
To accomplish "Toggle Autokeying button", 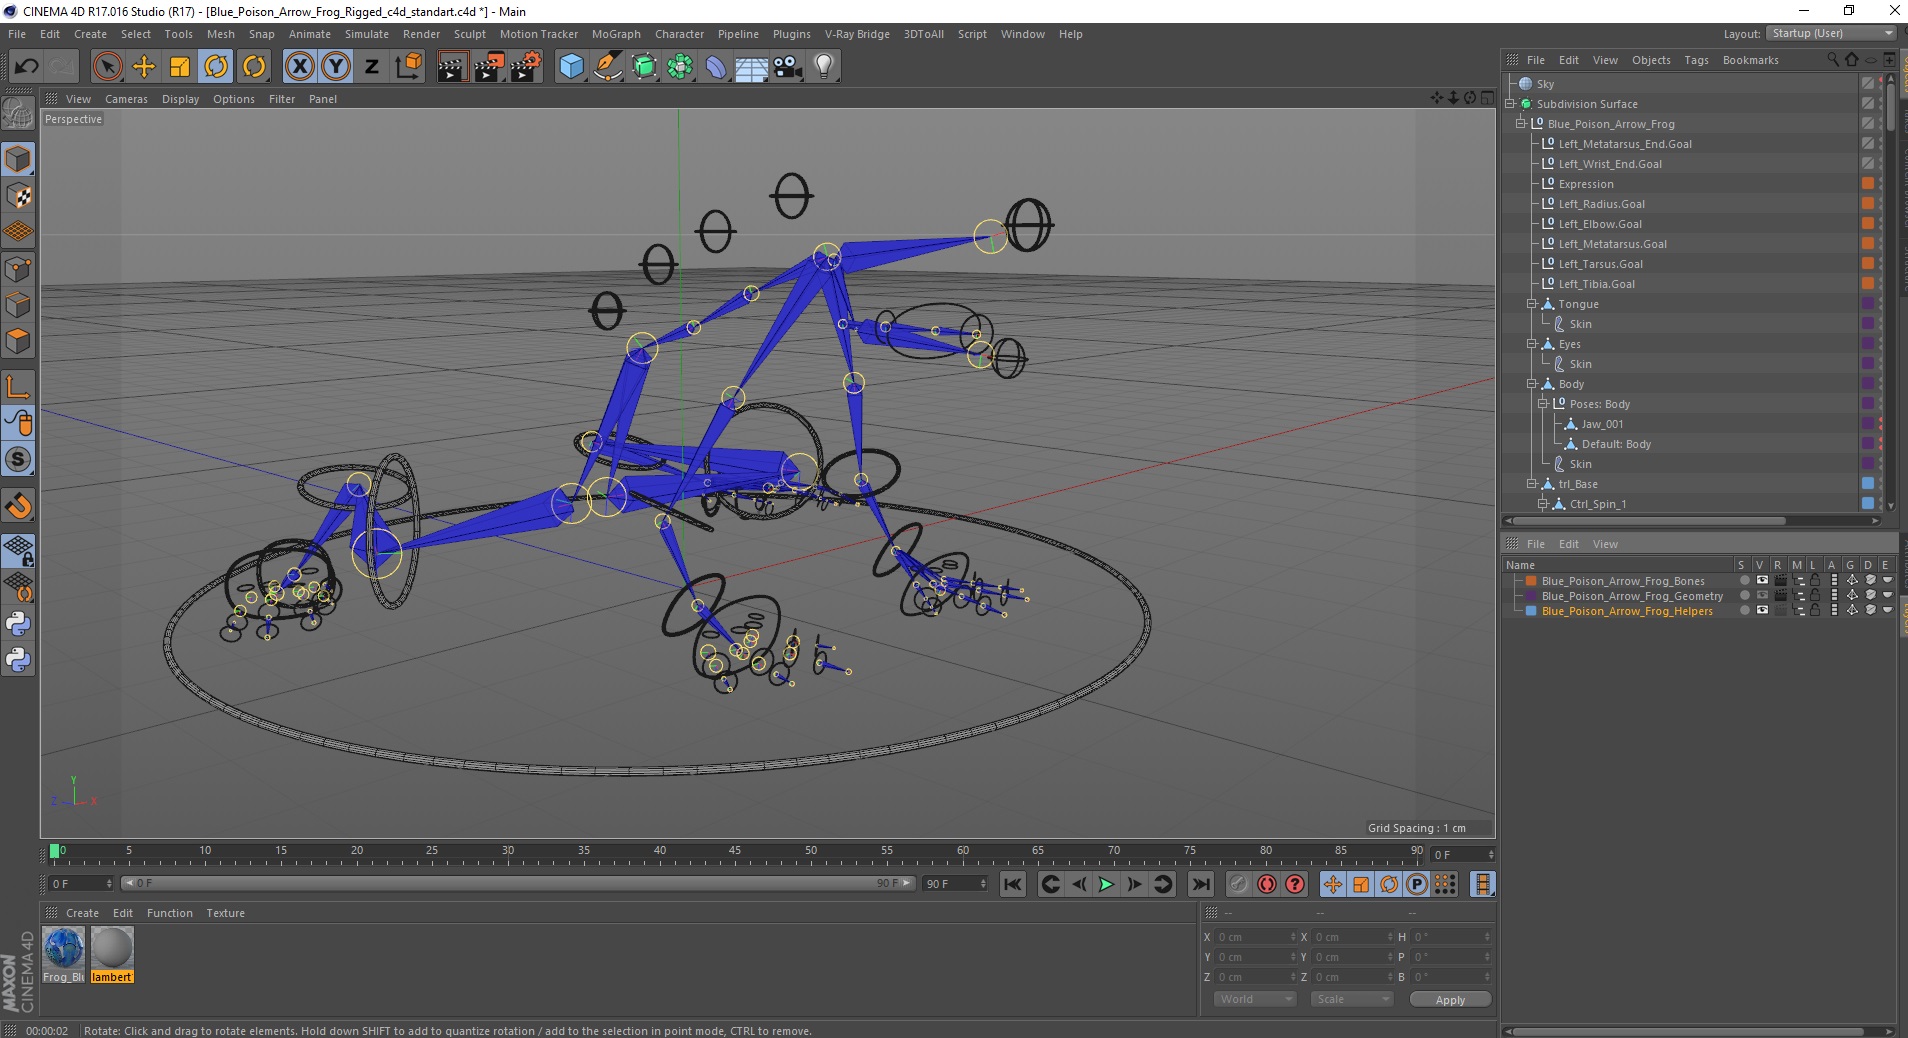I will [1267, 884].
